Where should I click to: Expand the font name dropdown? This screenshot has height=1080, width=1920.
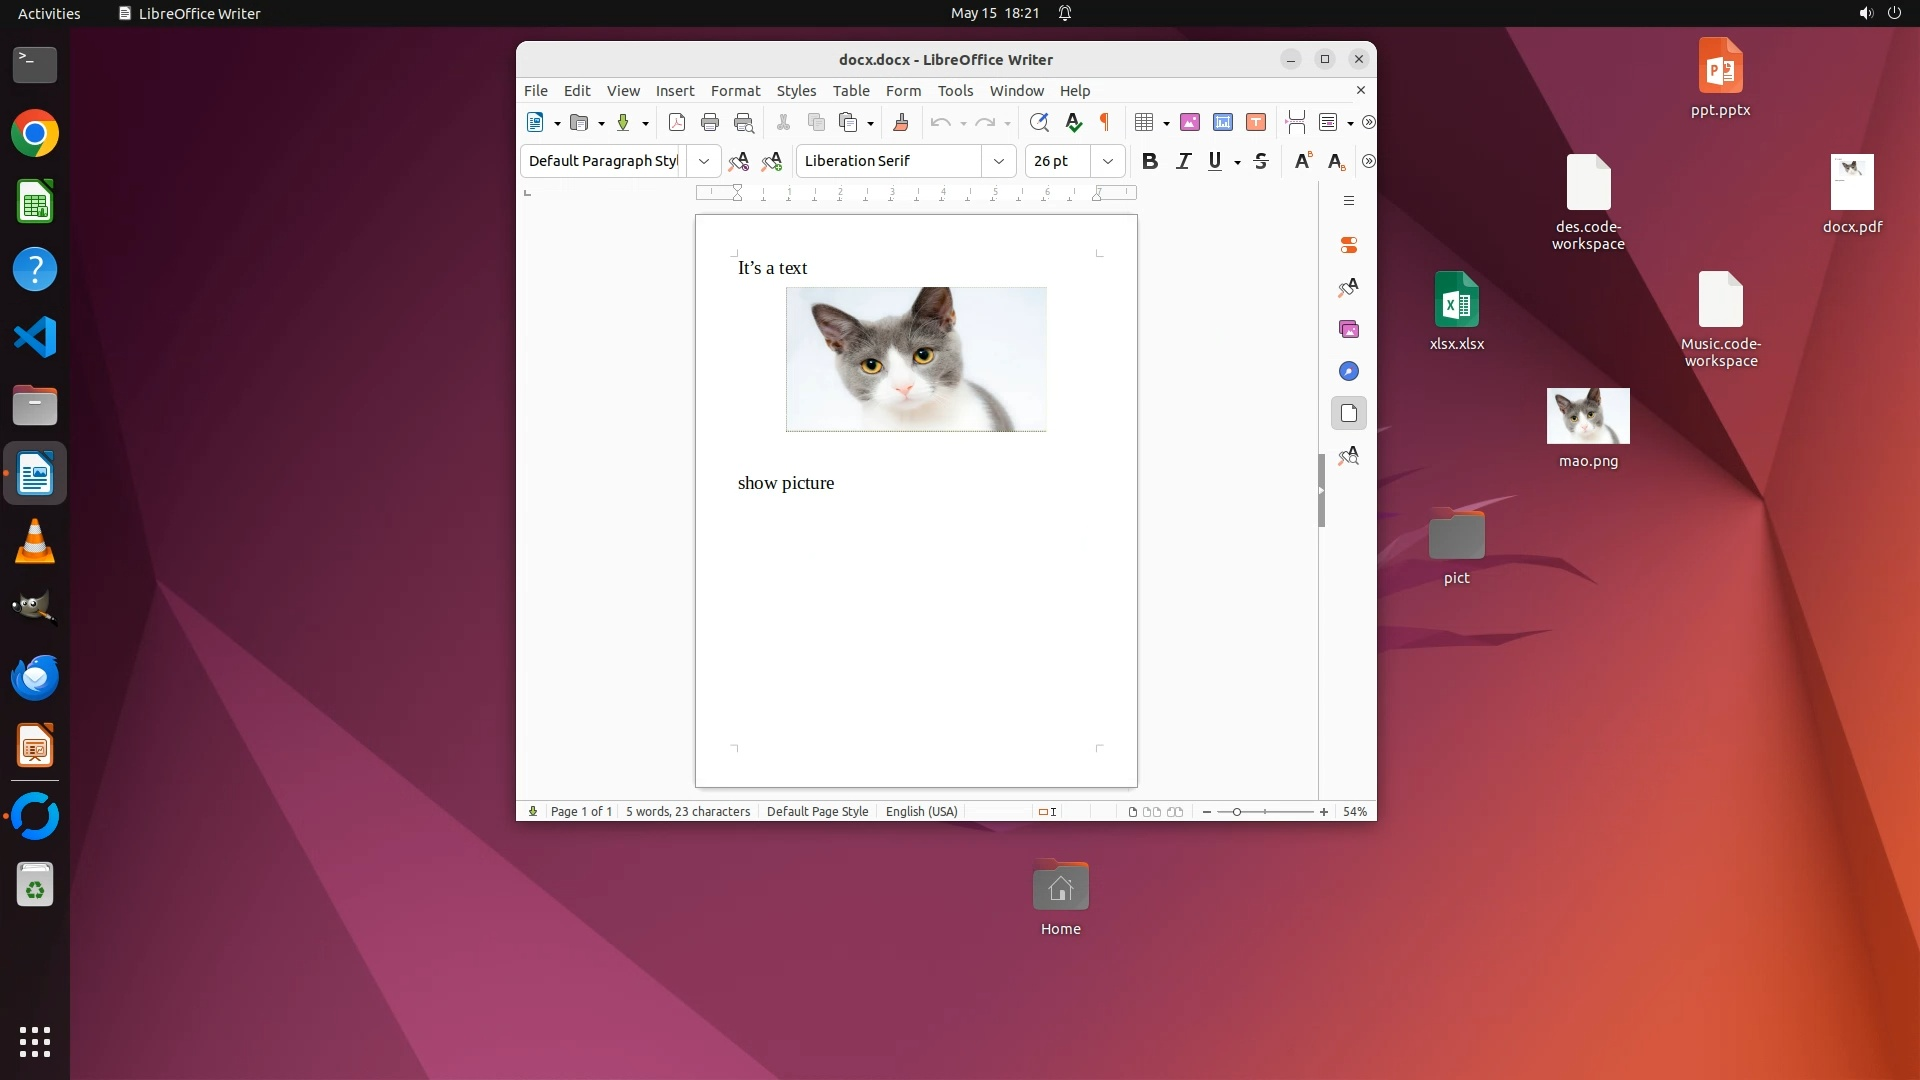pos(998,161)
